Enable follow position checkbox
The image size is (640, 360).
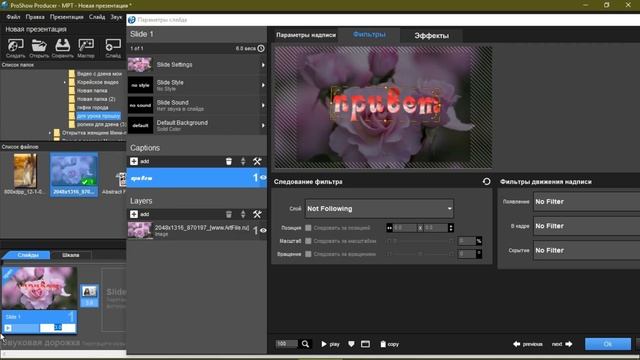coord(308,228)
